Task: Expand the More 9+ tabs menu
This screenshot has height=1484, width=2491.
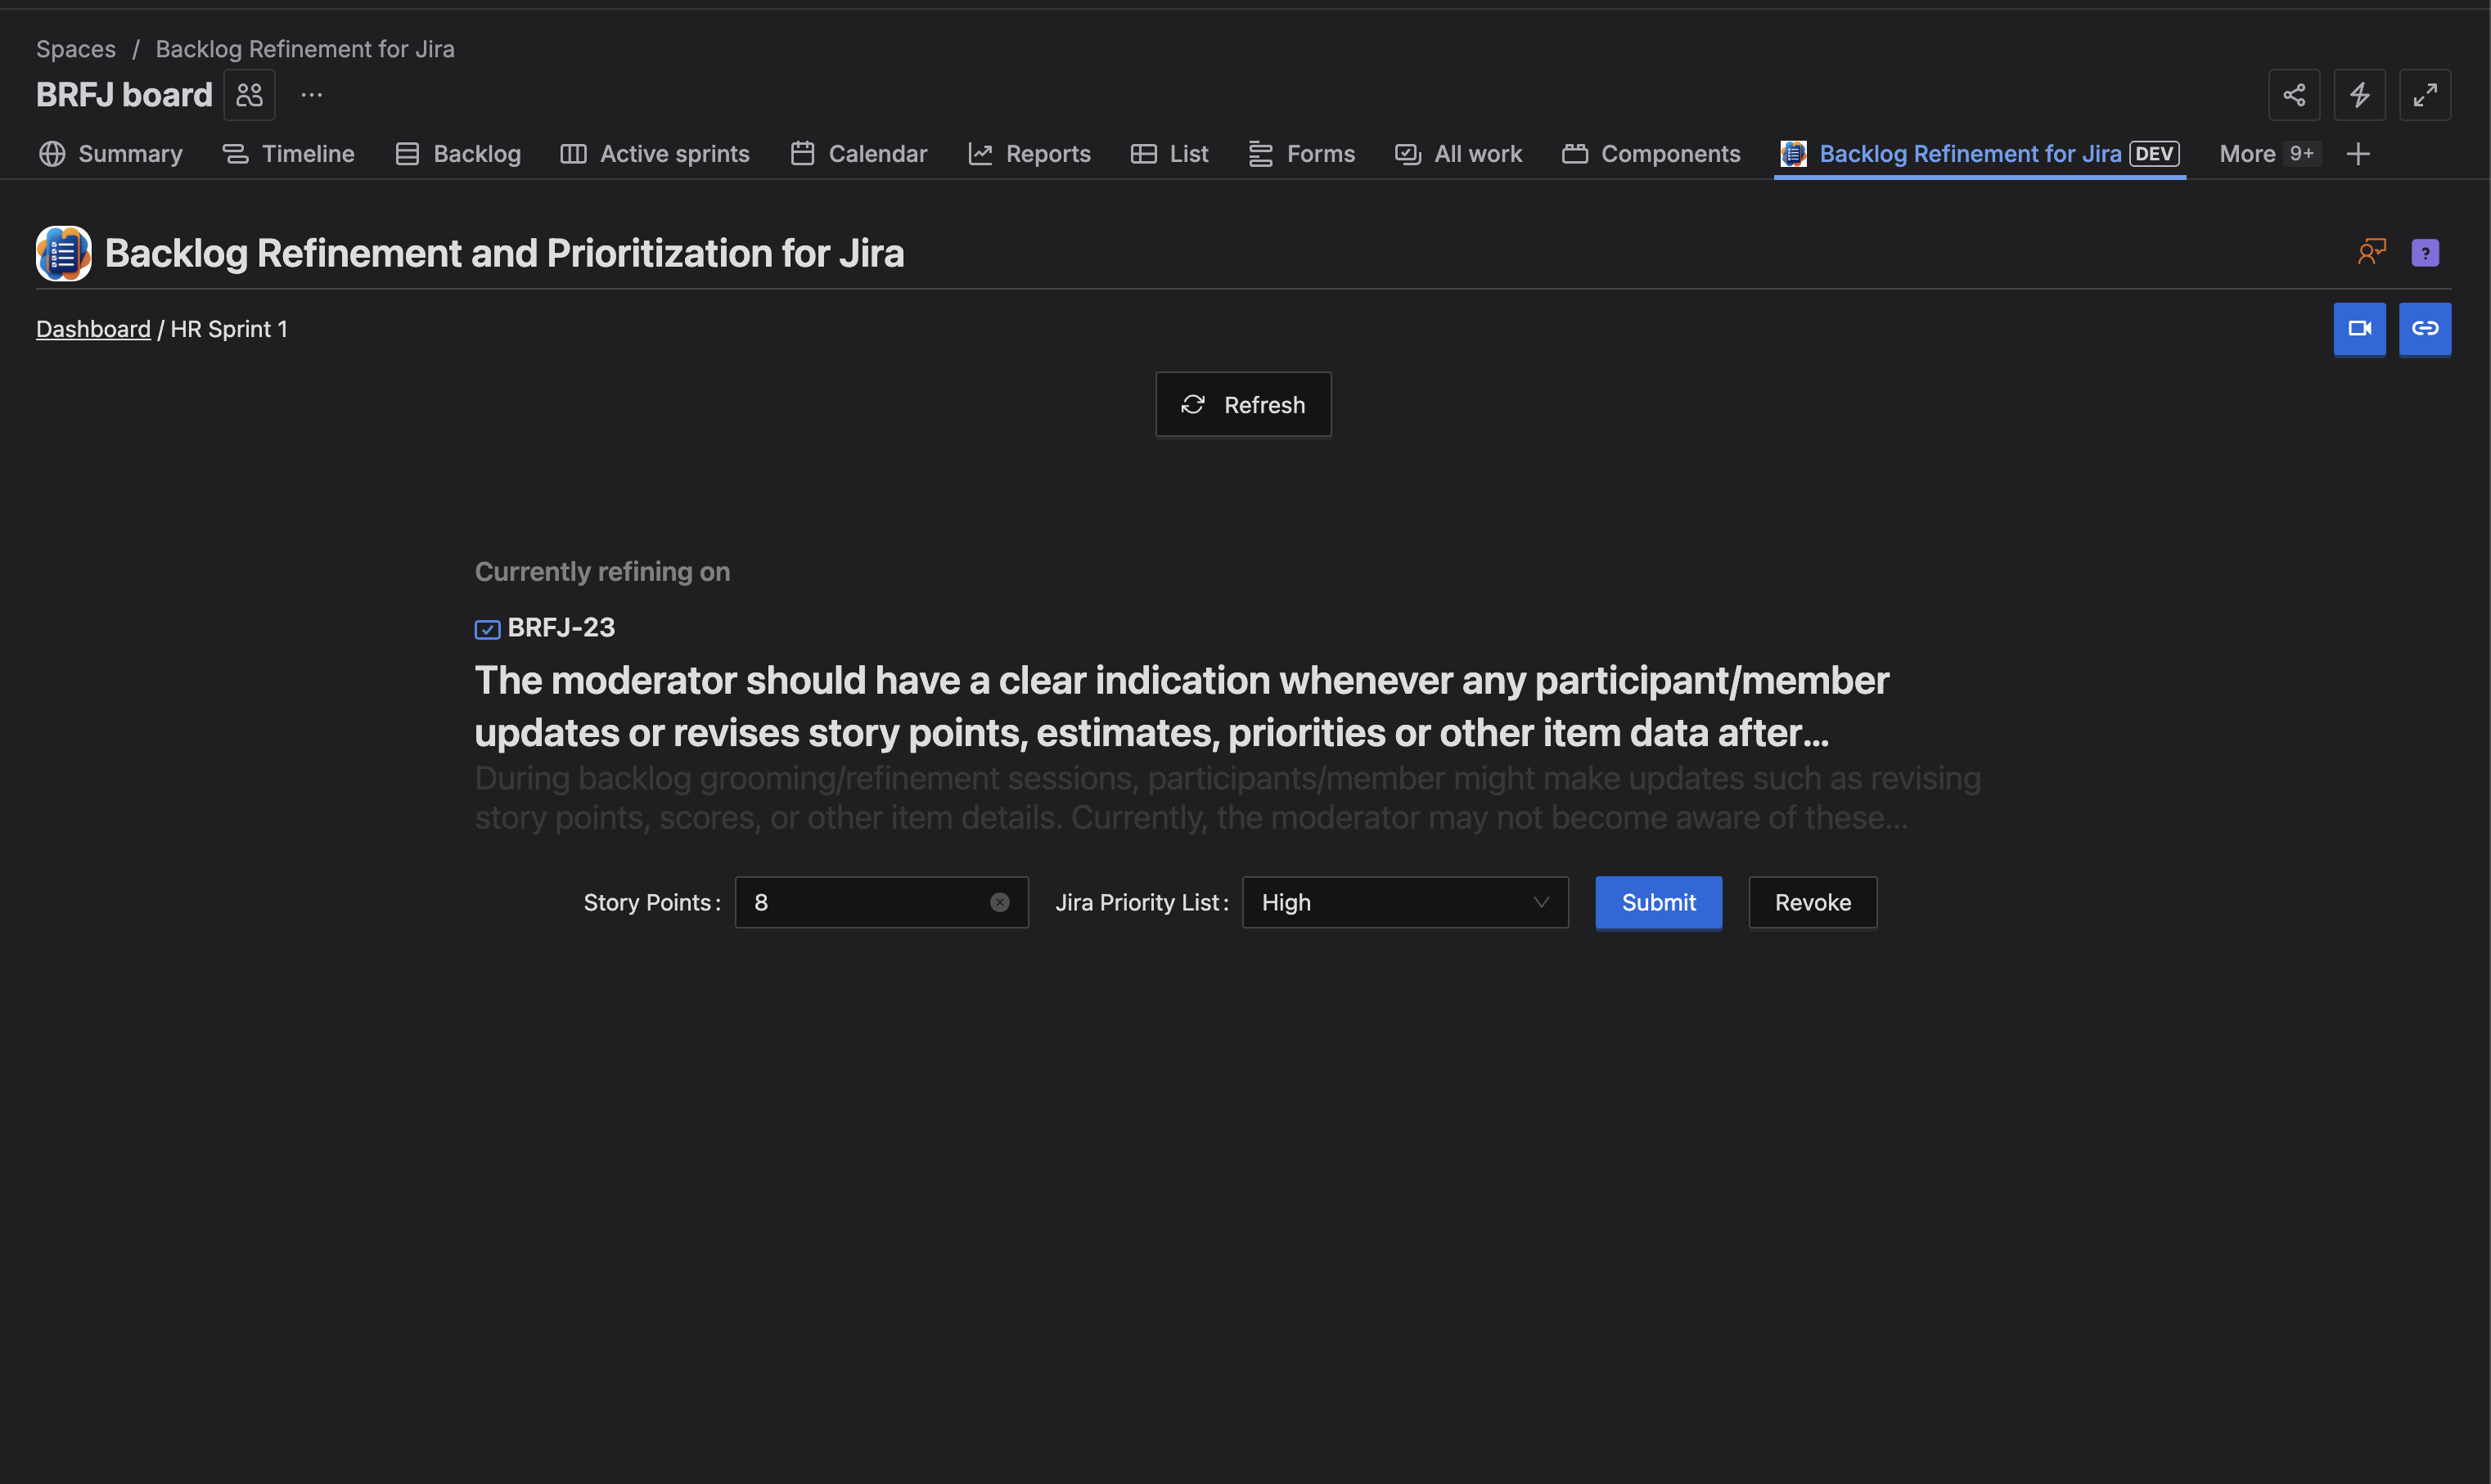Action: (2267, 154)
